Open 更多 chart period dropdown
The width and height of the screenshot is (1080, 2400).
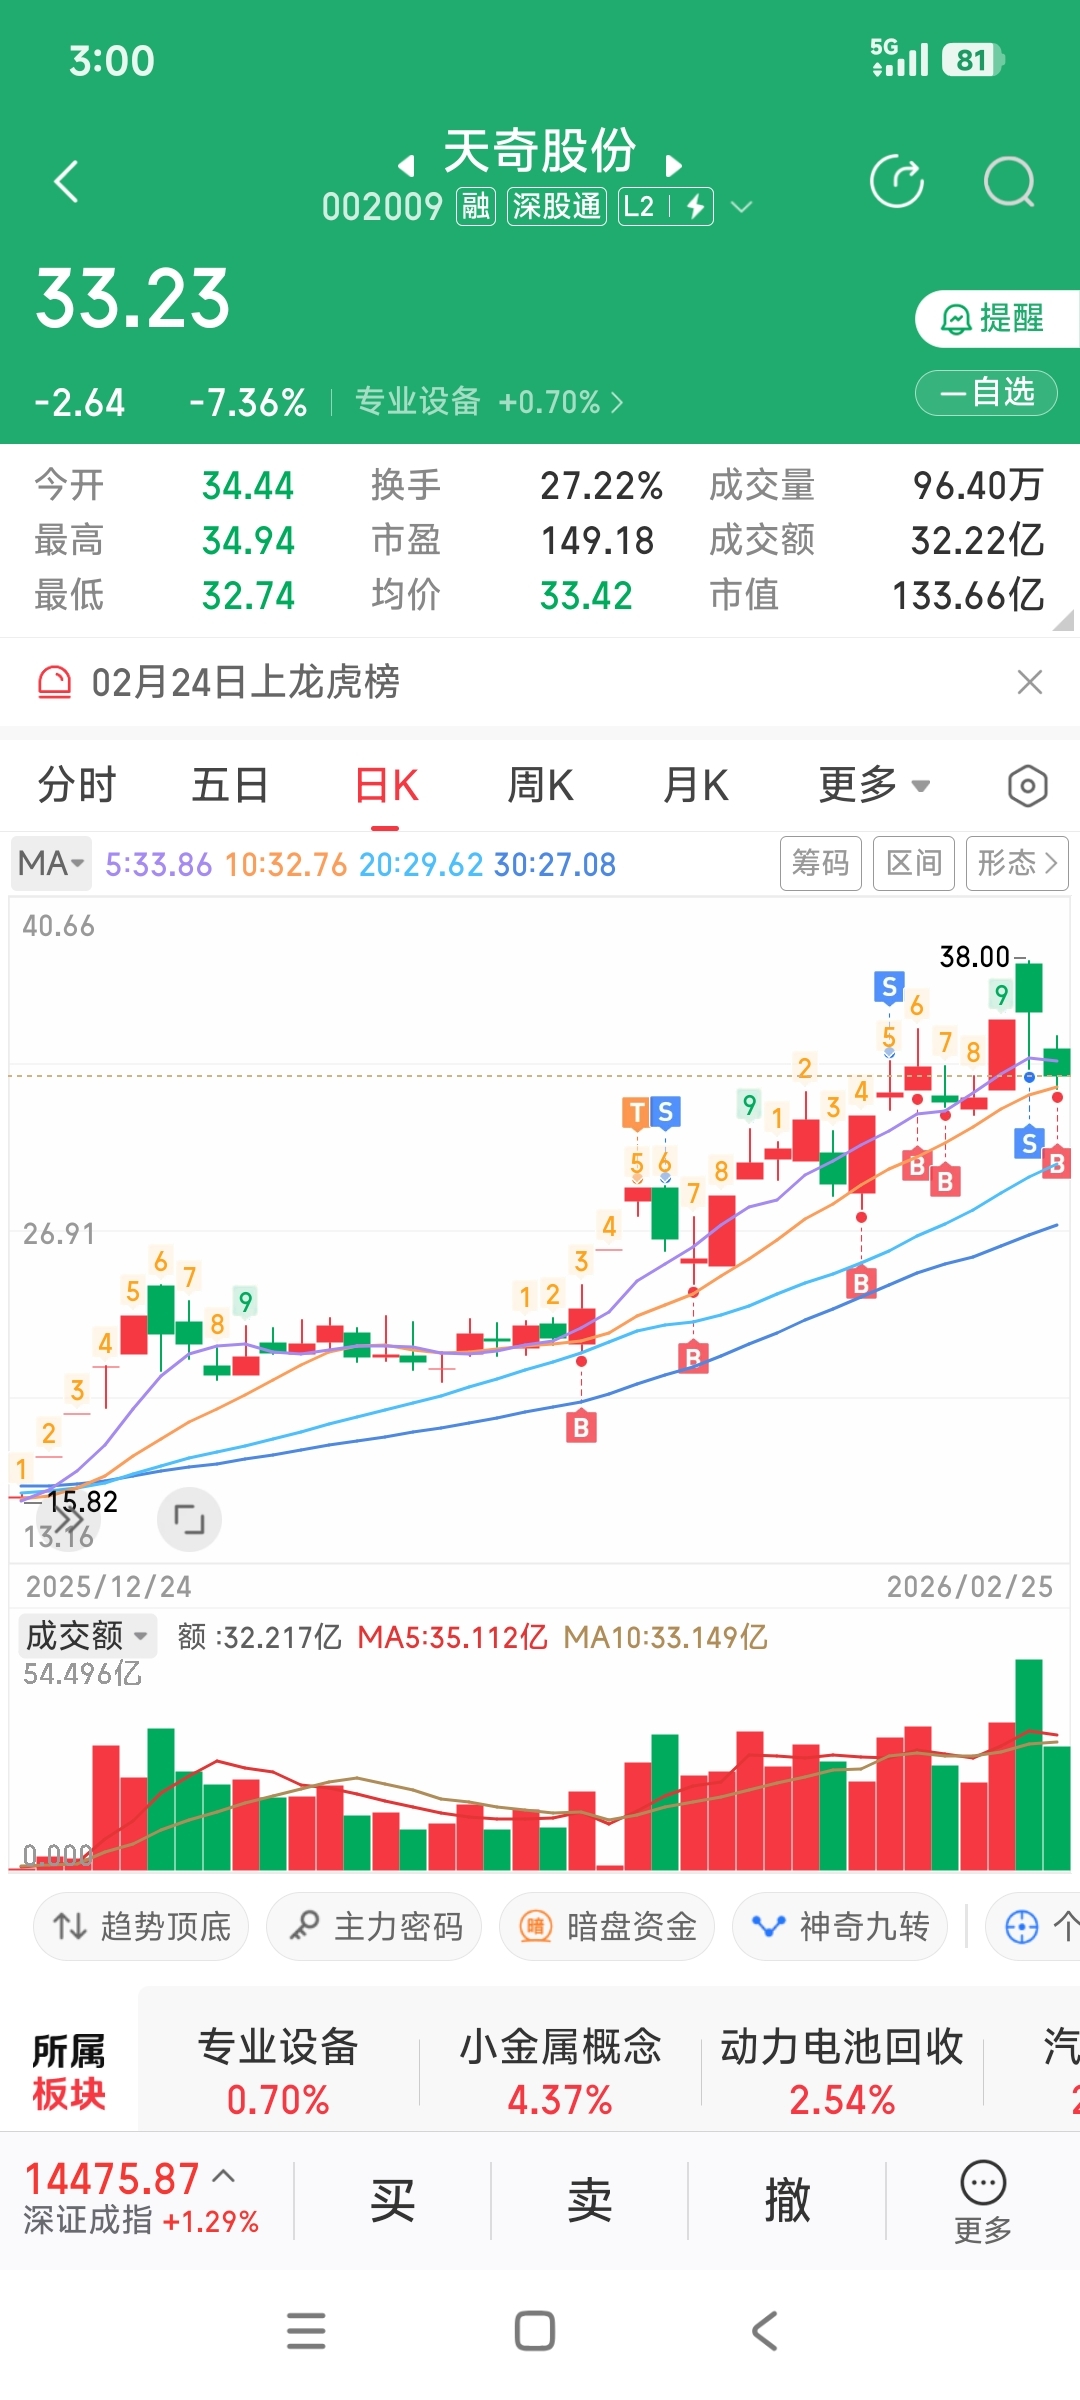[x=874, y=785]
